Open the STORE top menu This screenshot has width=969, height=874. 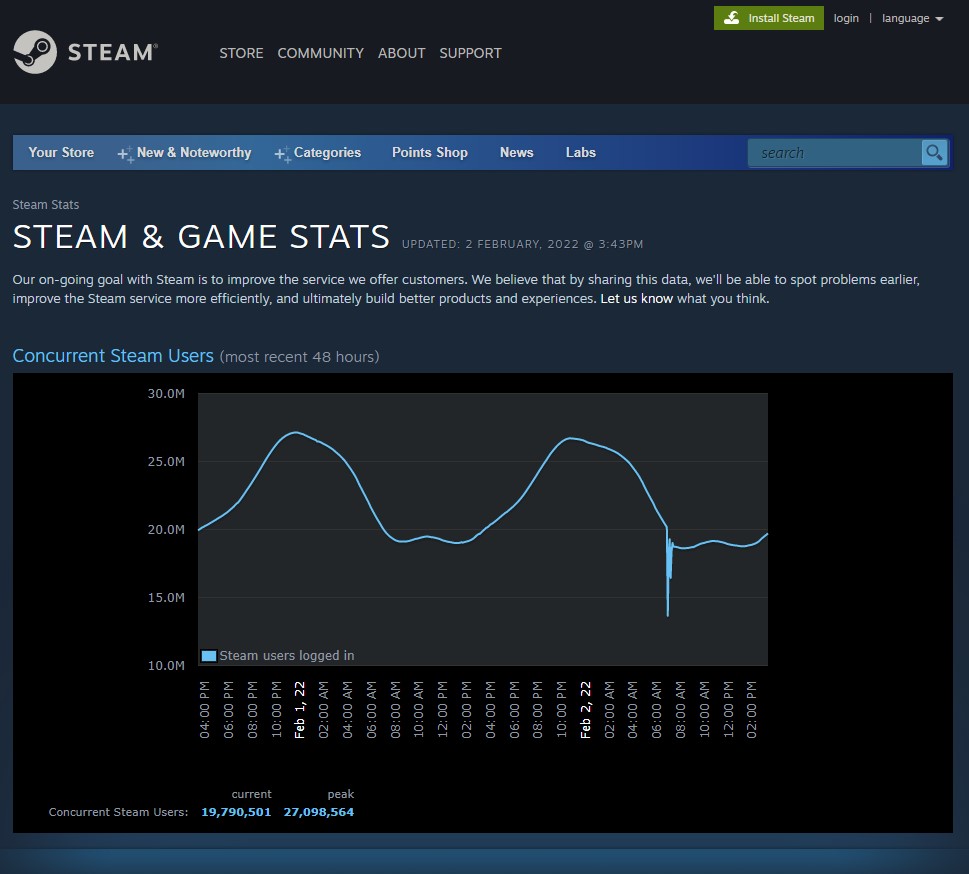click(x=241, y=53)
